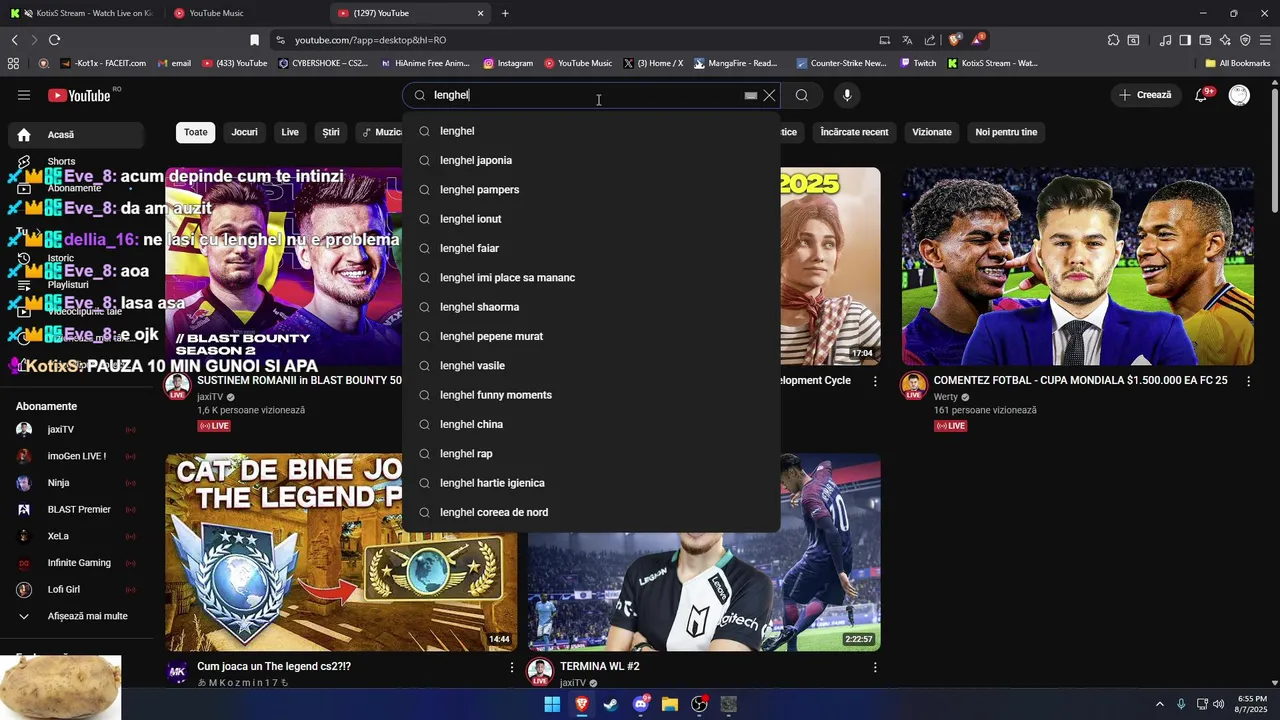Open the account avatar menu
The height and width of the screenshot is (720, 1280).
pyautogui.click(x=1239, y=95)
